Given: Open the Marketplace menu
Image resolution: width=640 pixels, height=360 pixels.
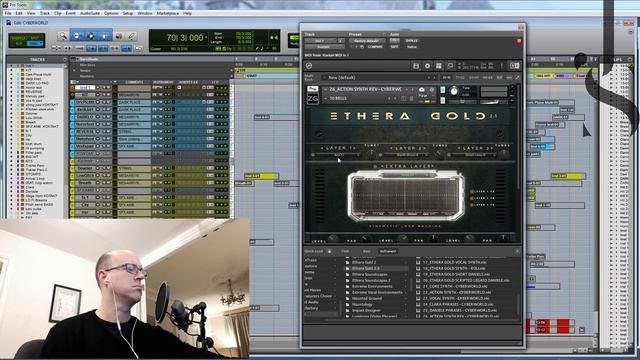Looking at the screenshot, I should (168, 13).
